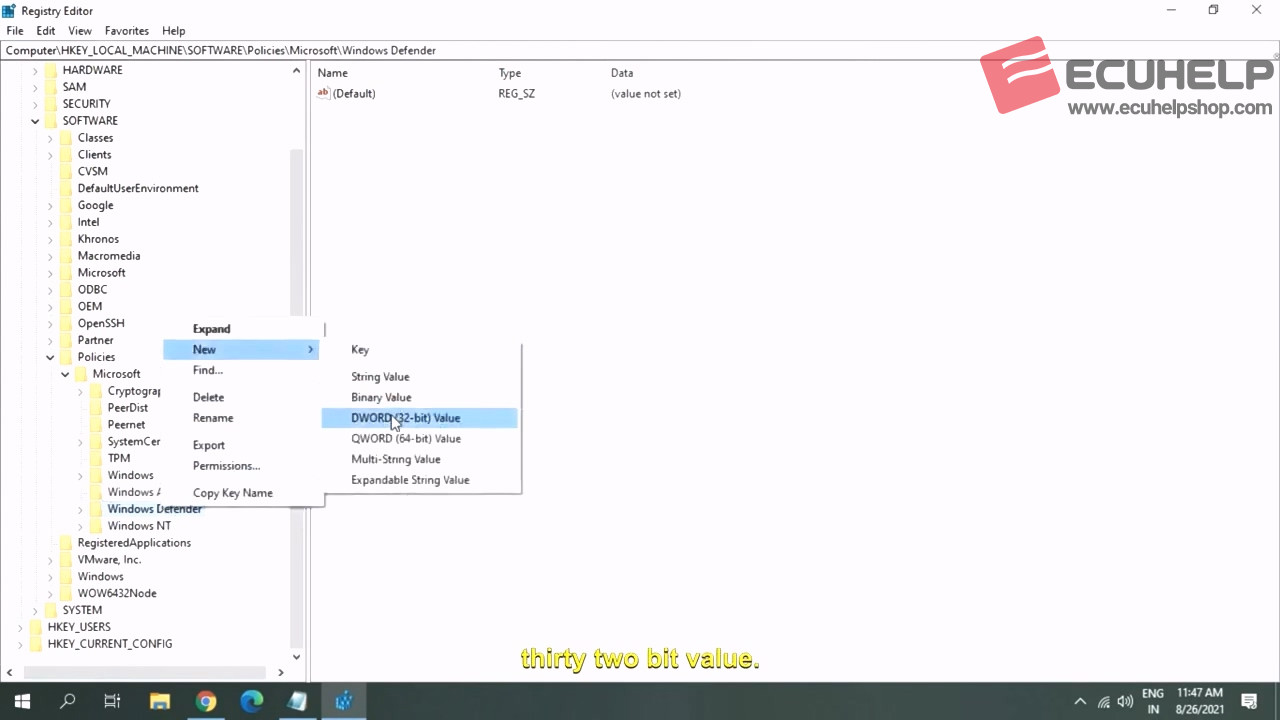Click the tree scroll-up arrow

coord(296,71)
